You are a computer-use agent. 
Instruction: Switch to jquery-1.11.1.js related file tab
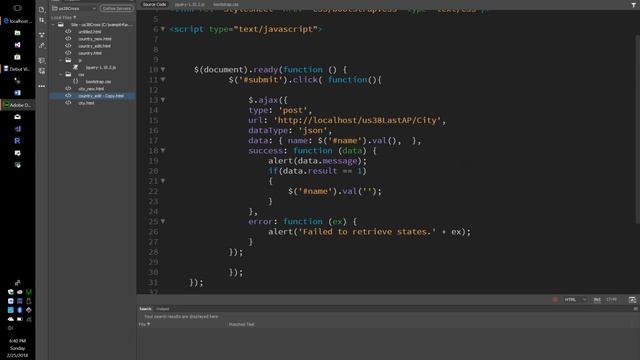(189, 4)
